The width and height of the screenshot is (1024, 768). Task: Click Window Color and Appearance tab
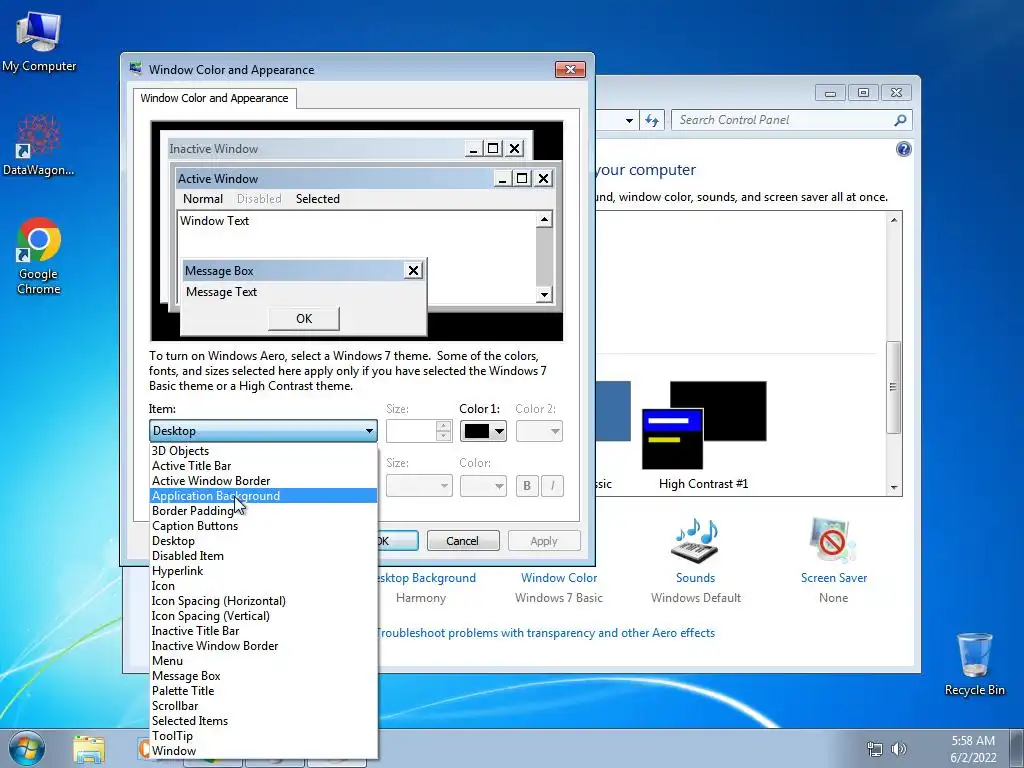pyautogui.click(x=214, y=98)
